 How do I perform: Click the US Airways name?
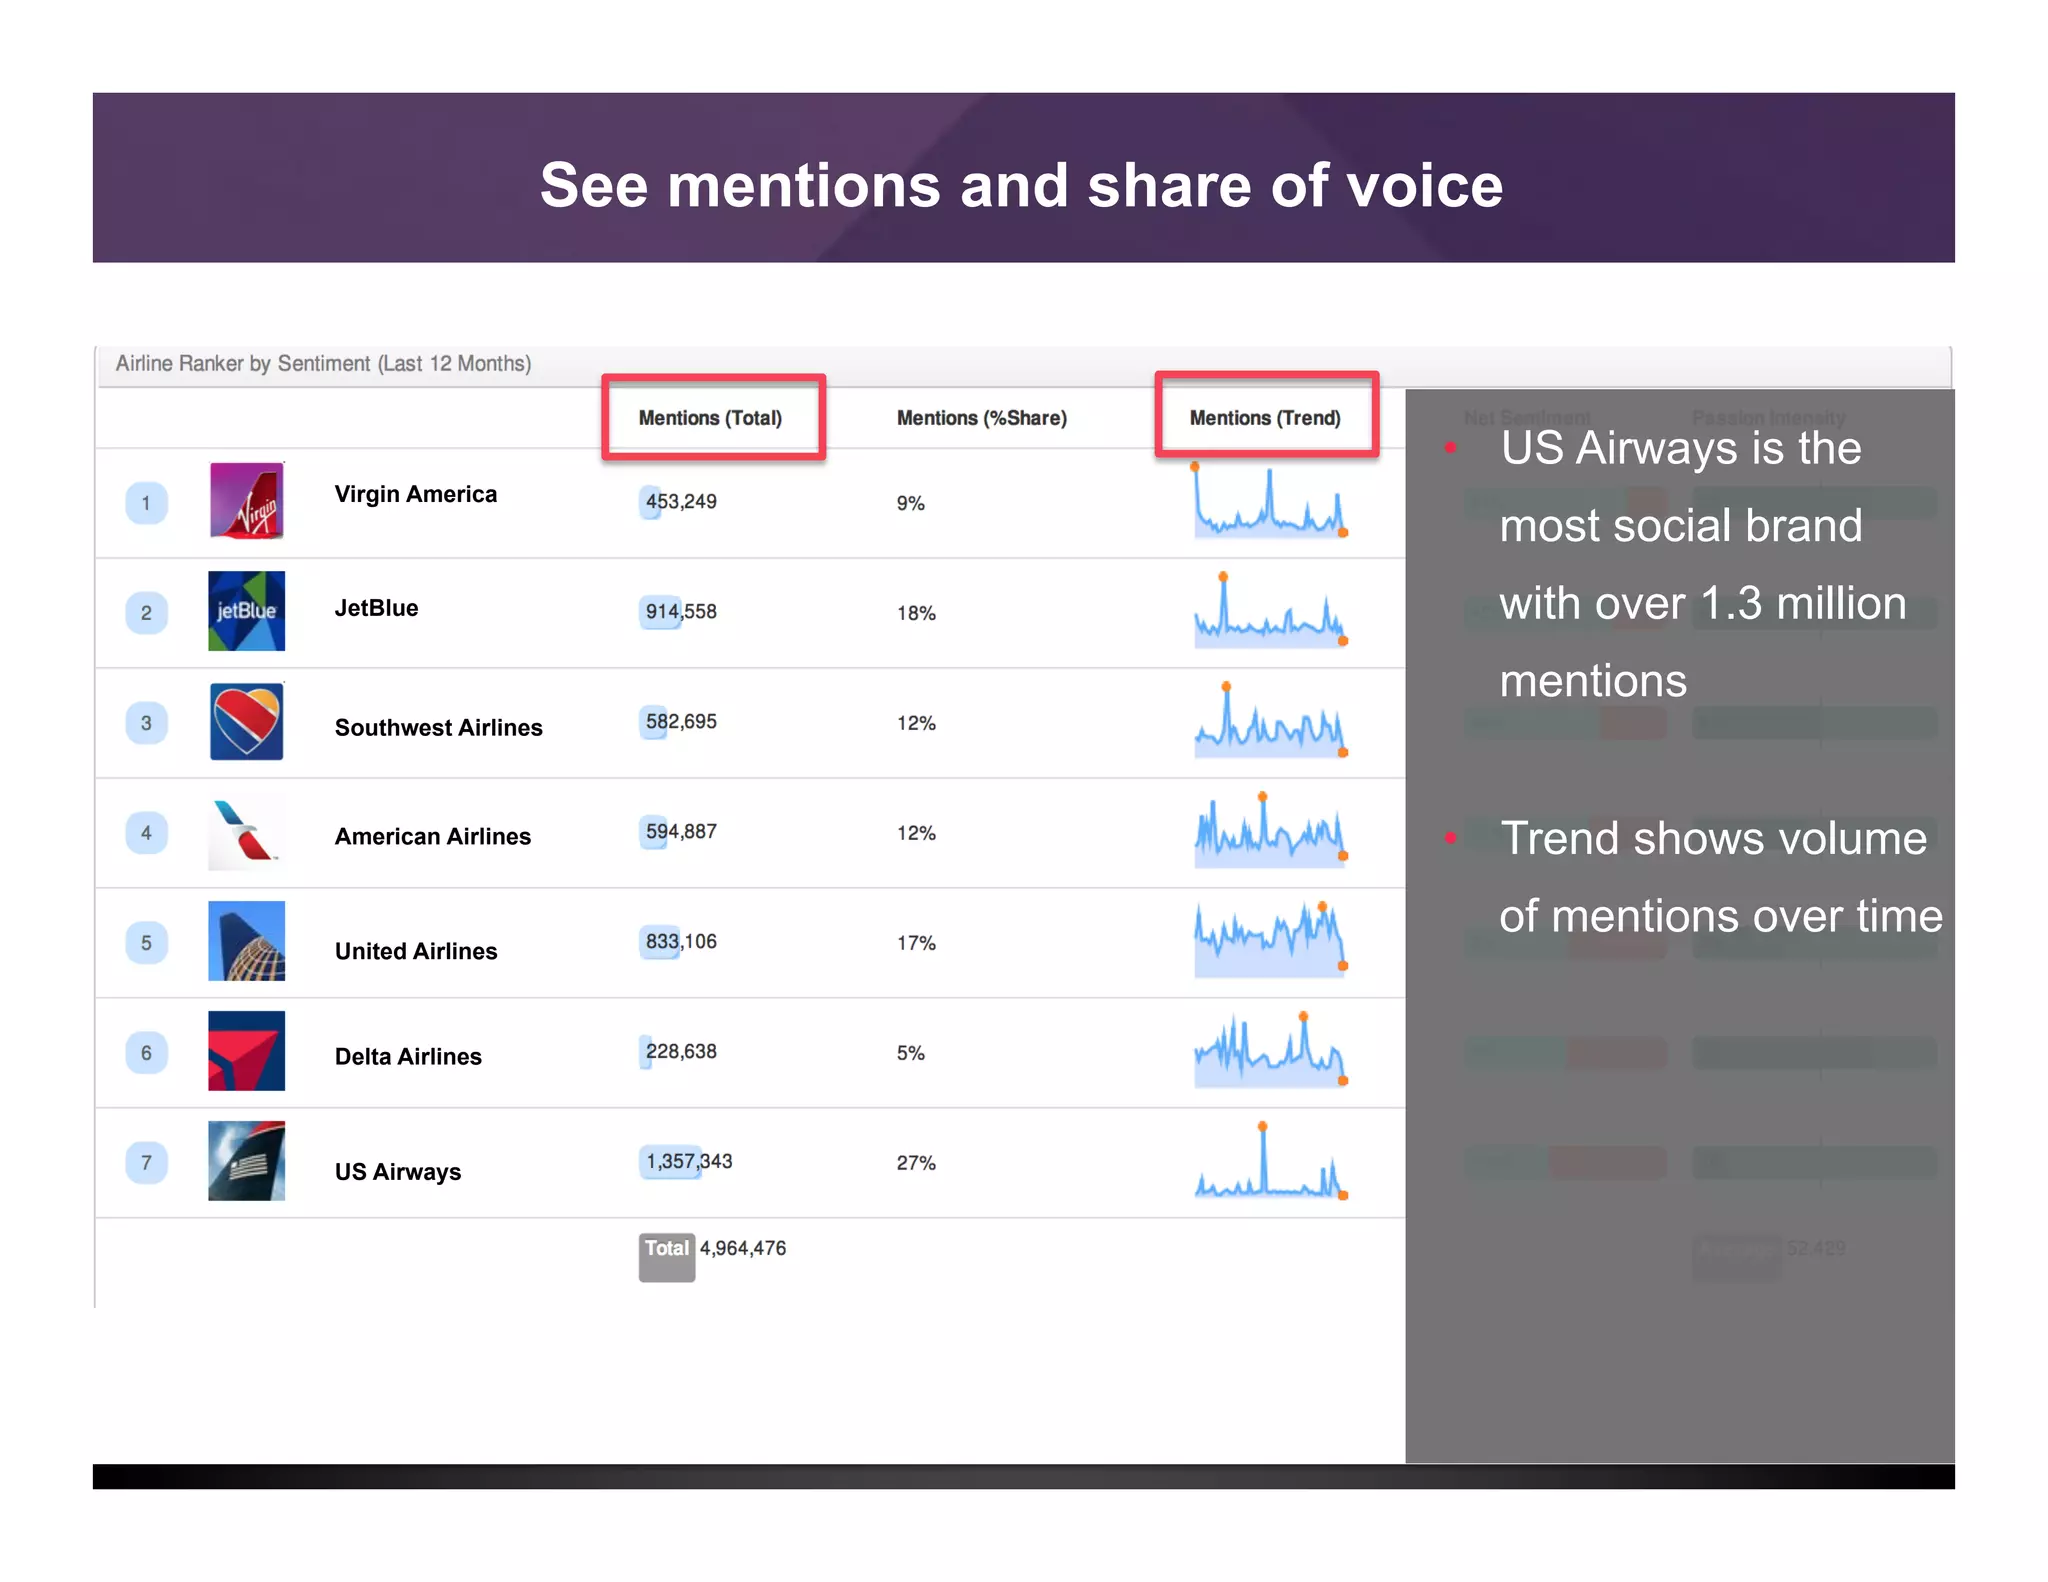pyautogui.click(x=398, y=1172)
